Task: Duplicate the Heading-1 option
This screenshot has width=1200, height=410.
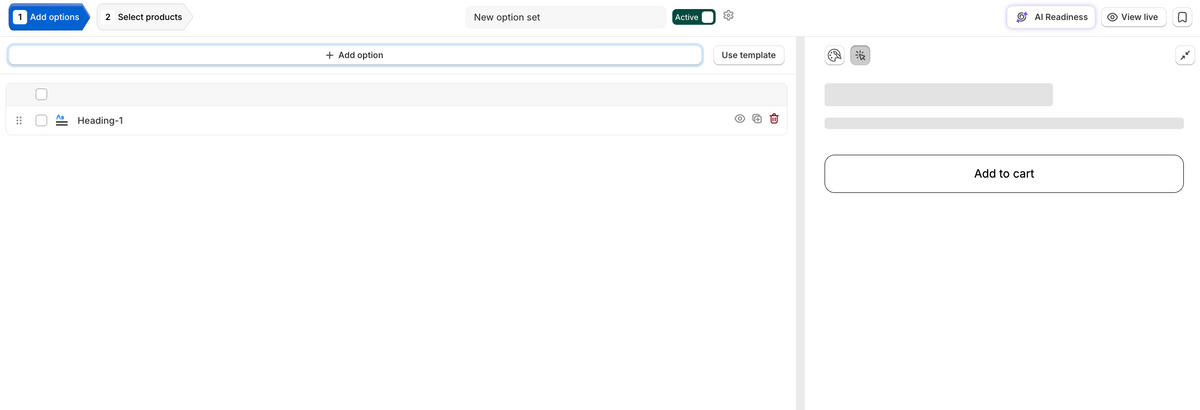Action: click(x=757, y=119)
